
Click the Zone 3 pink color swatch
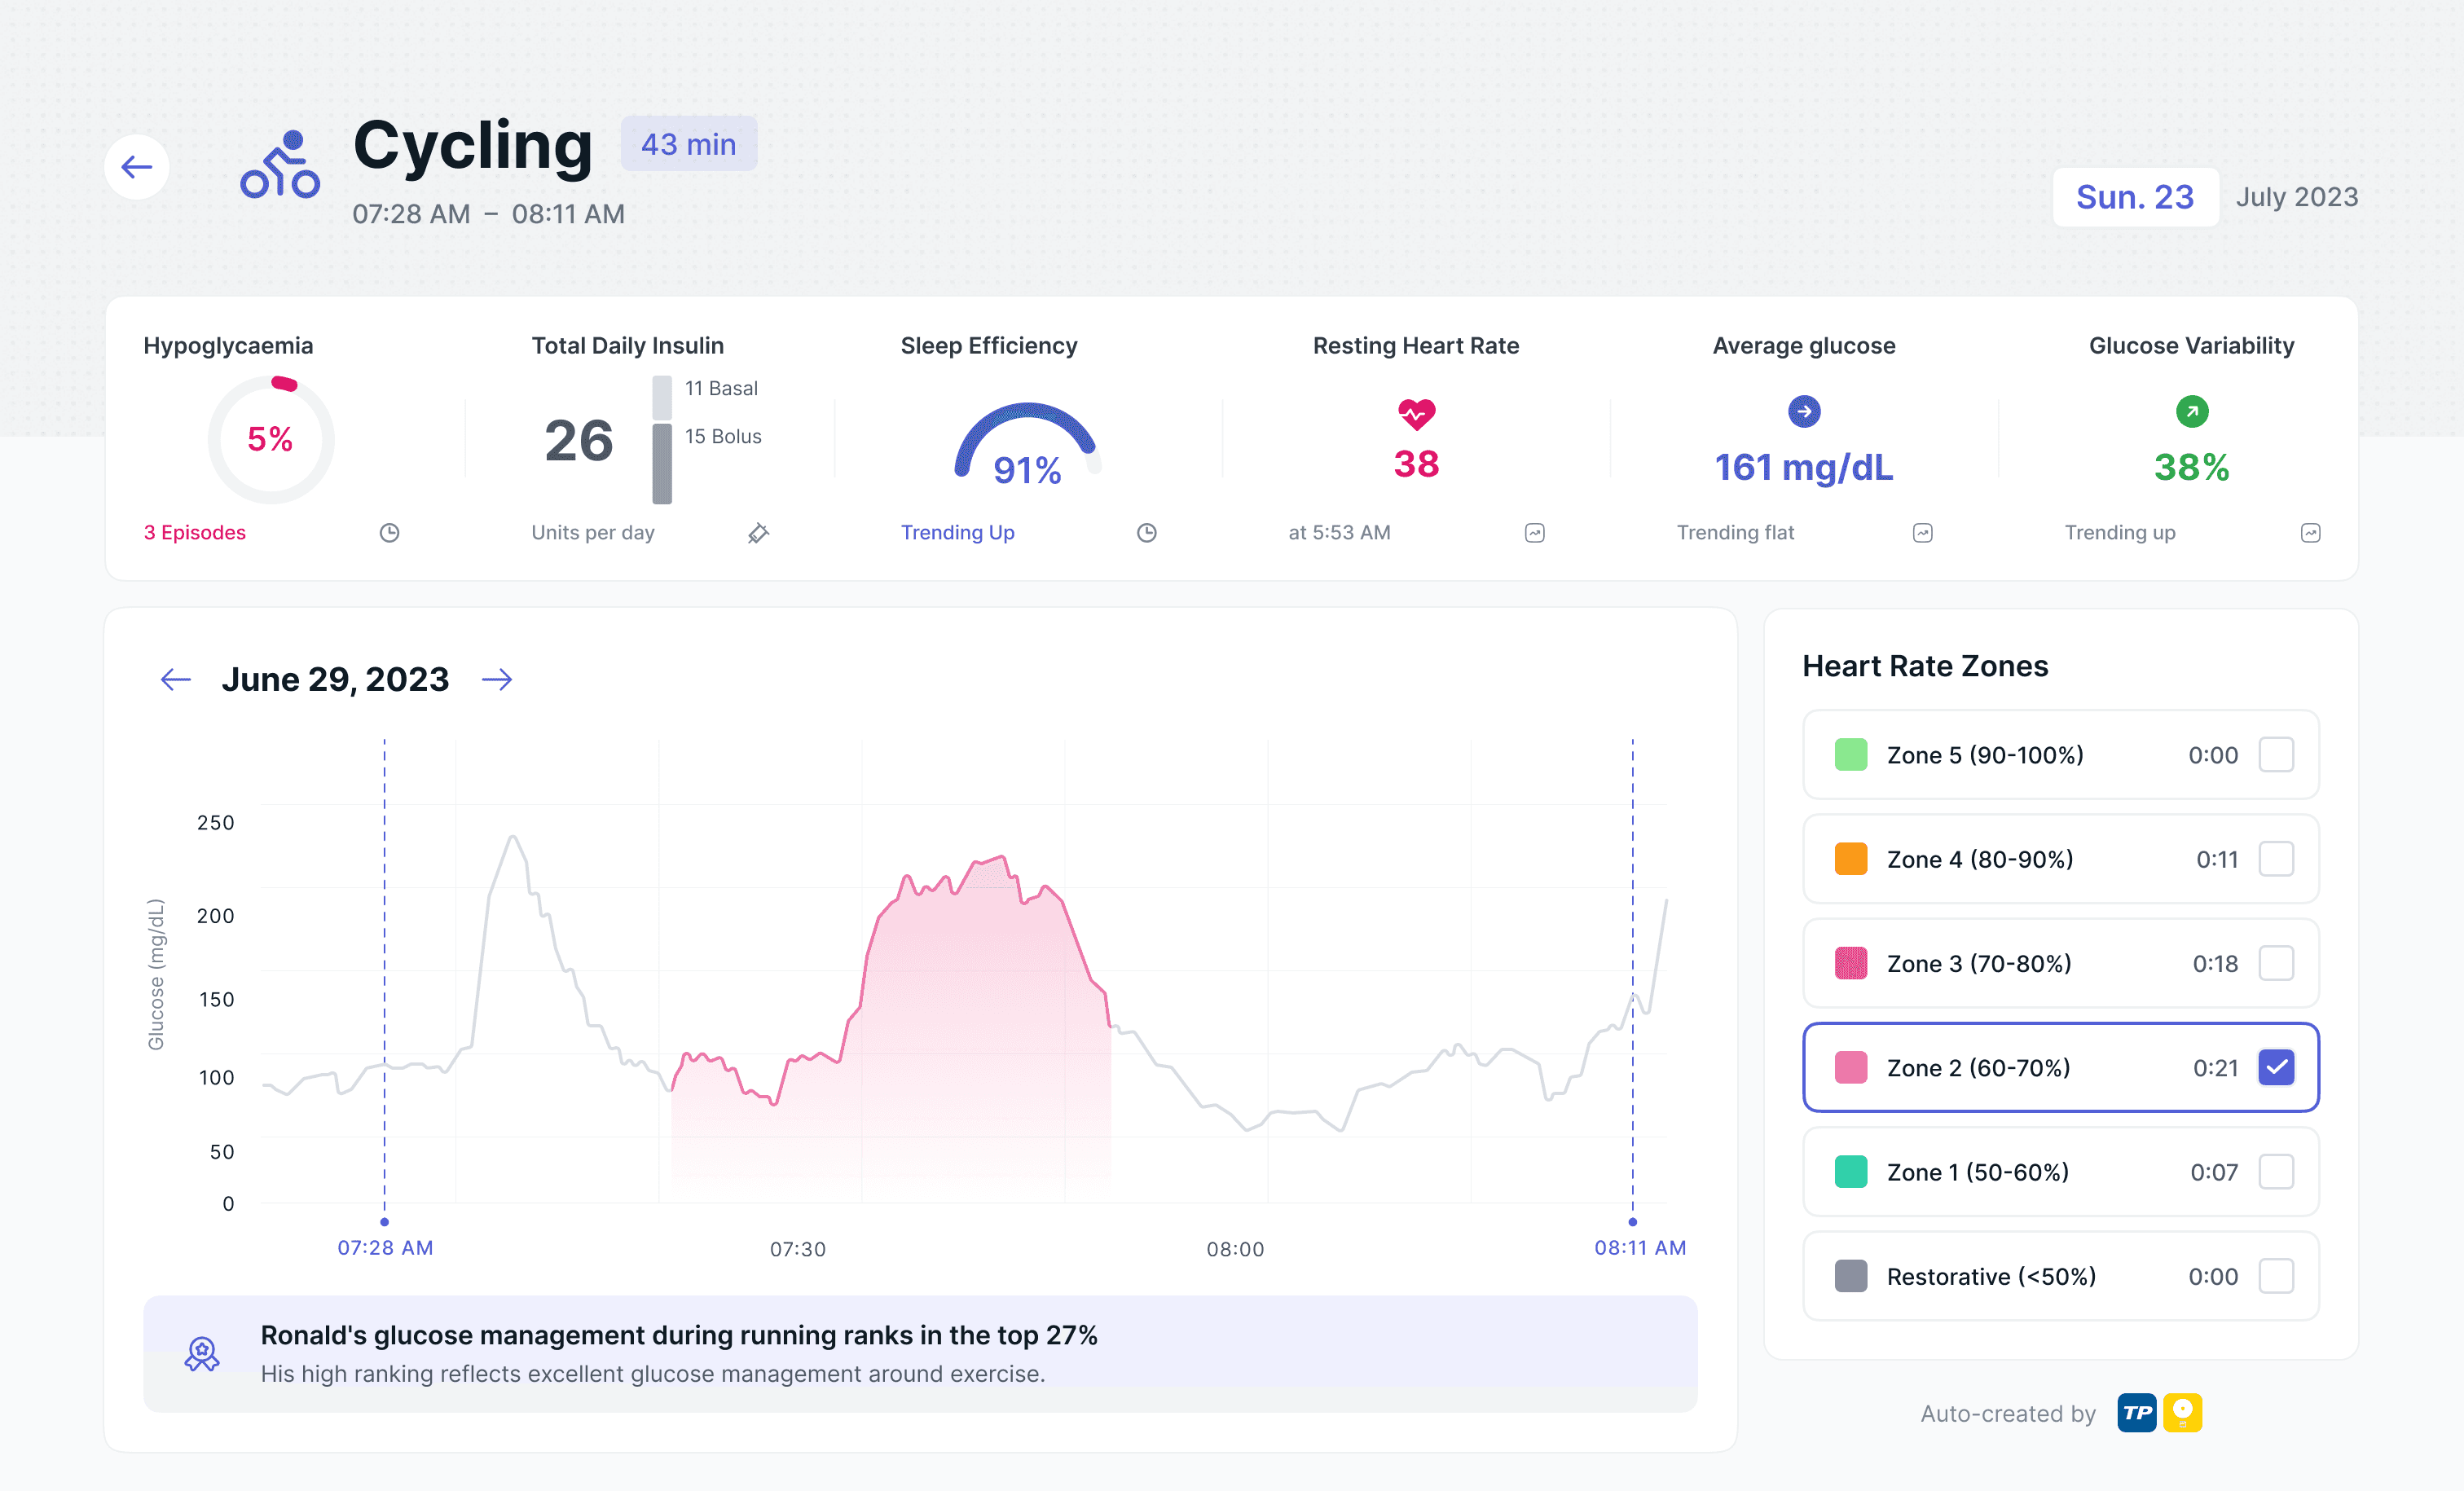(x=1850, y=963)
